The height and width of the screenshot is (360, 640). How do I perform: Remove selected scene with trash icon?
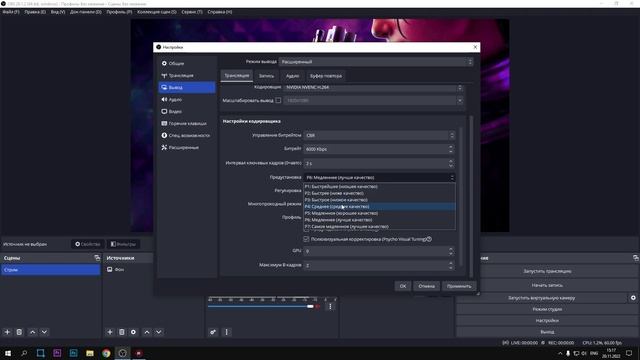(x=19, y=332)
